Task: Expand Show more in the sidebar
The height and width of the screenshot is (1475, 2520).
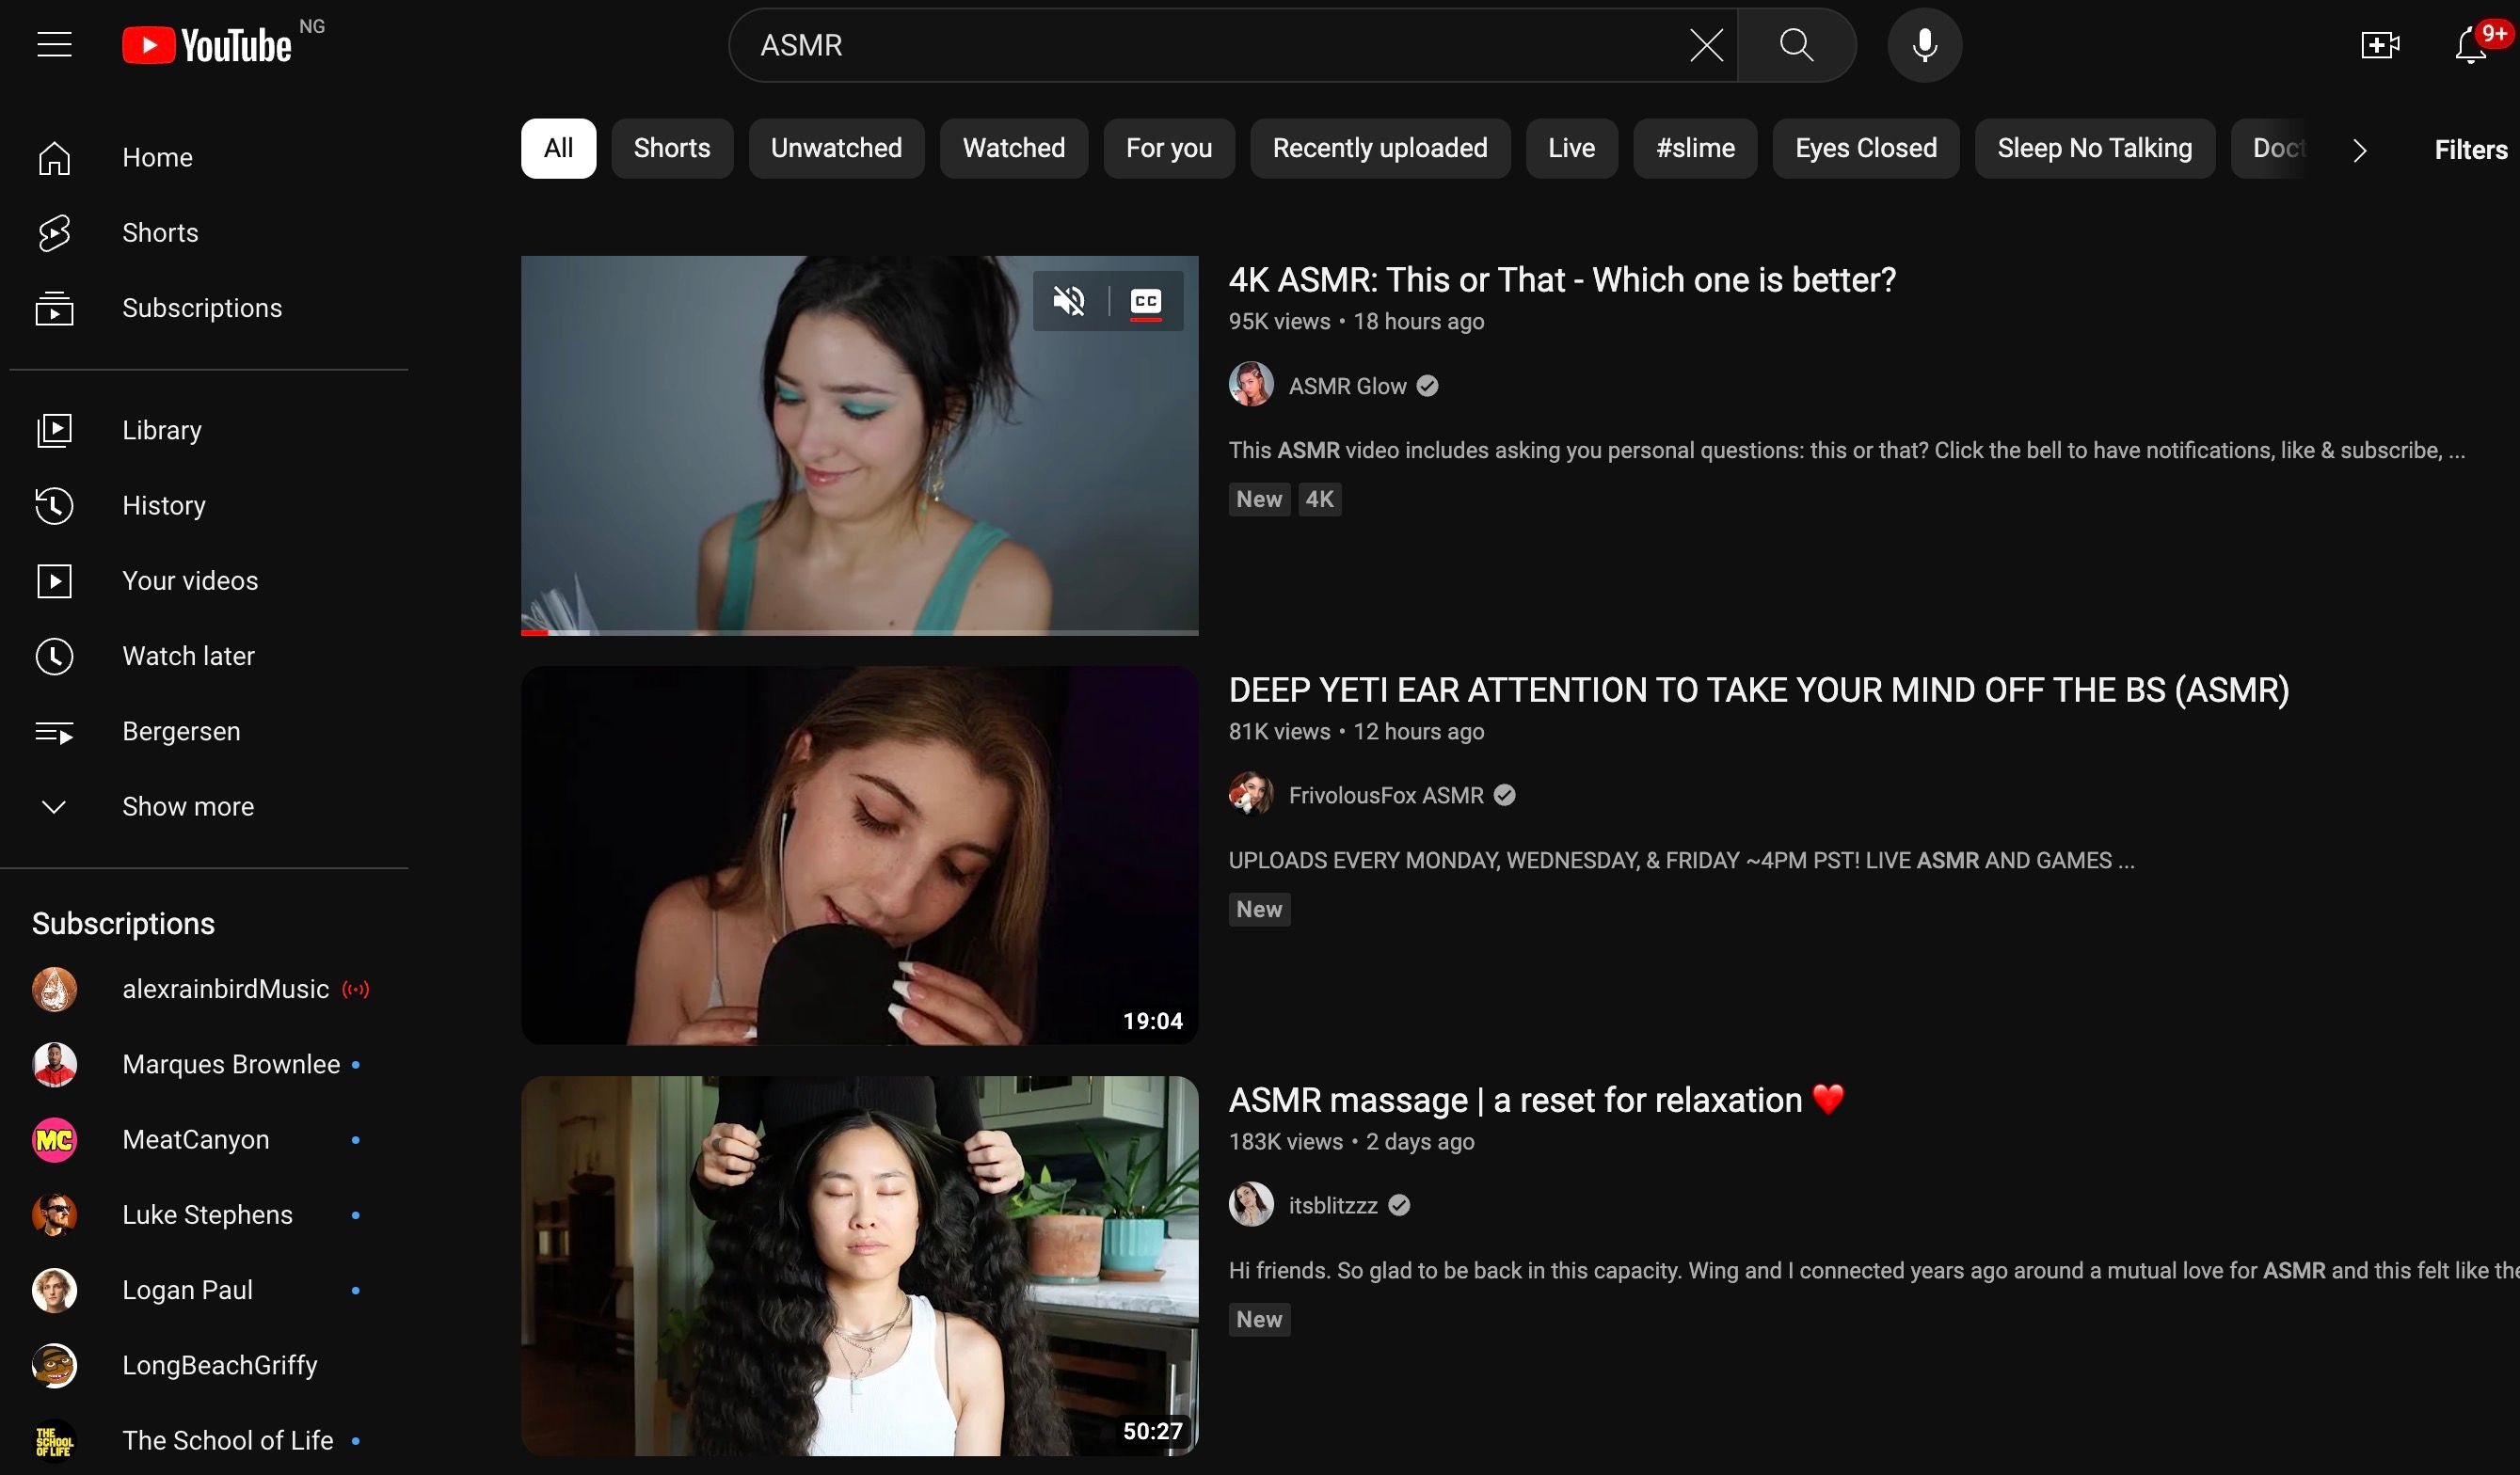Action: (187, 806)
